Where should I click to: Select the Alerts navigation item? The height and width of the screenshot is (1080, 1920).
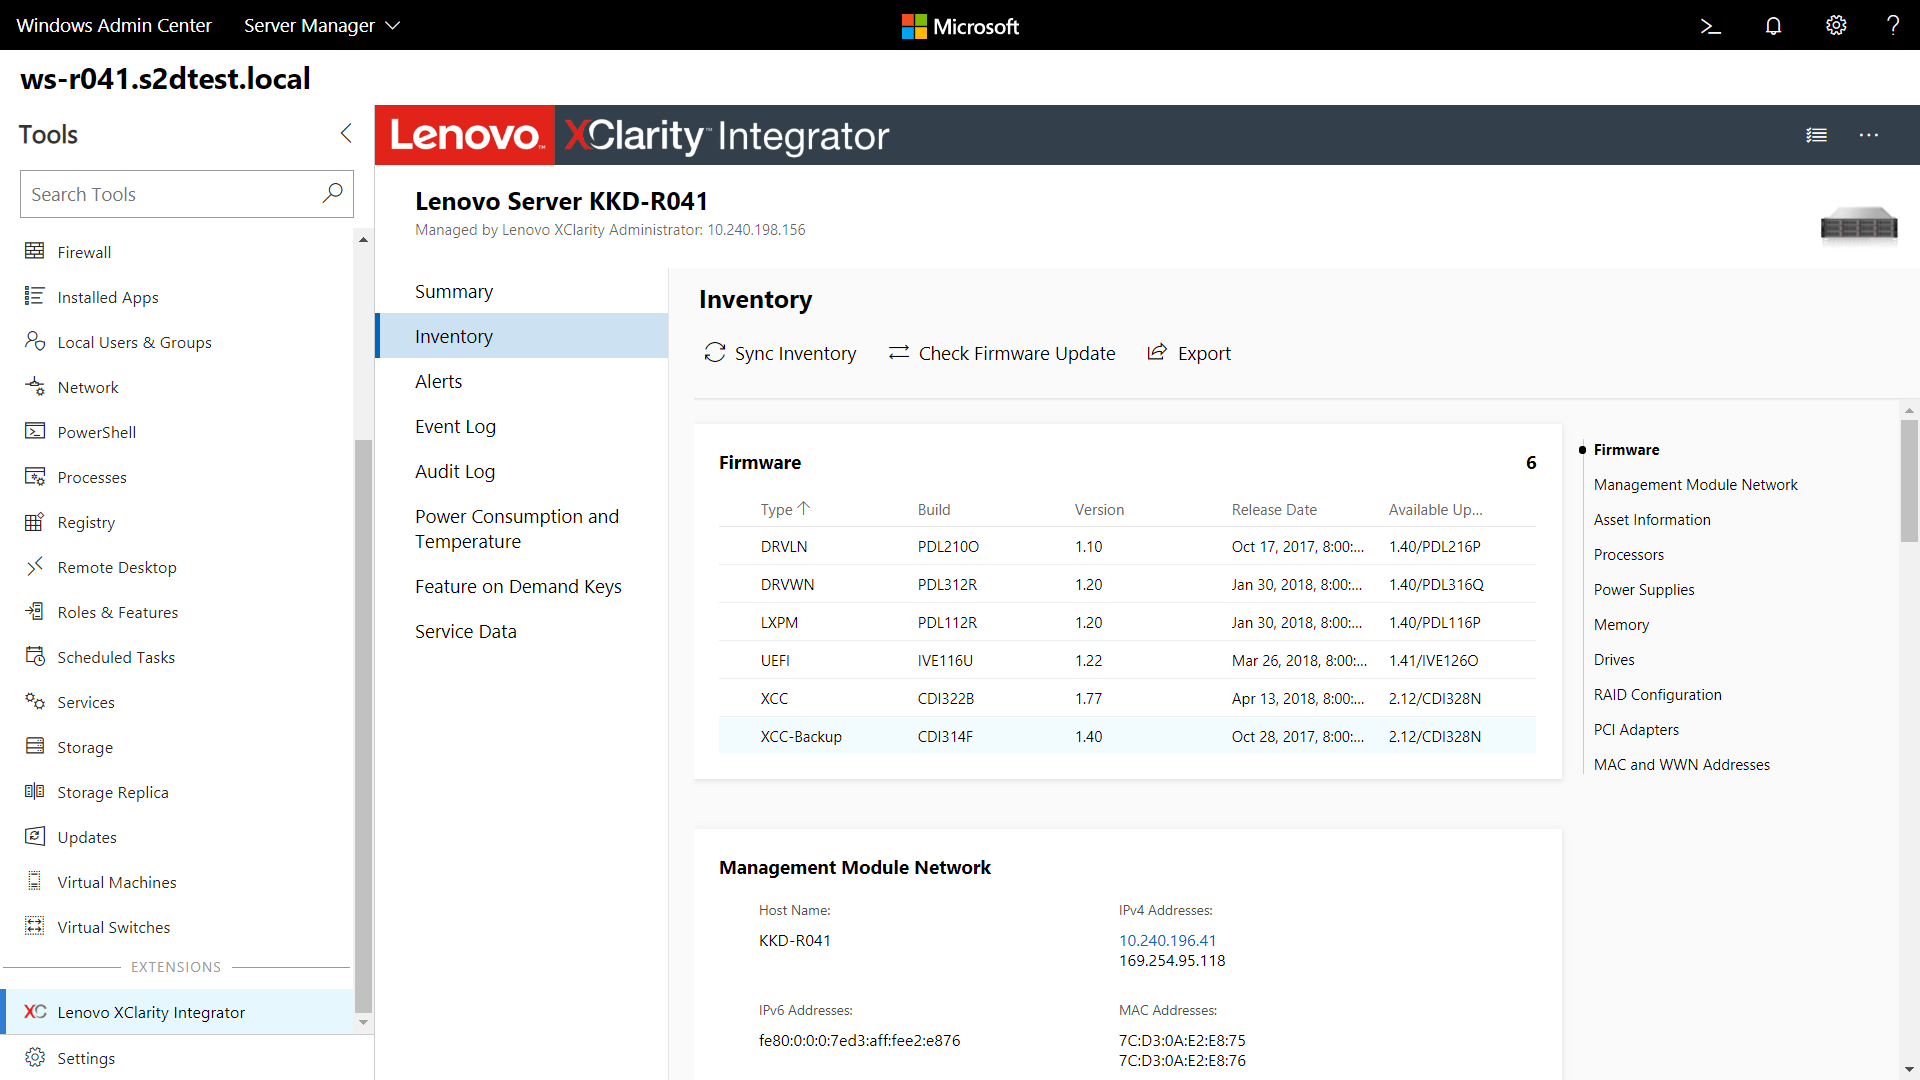point(438,381)
